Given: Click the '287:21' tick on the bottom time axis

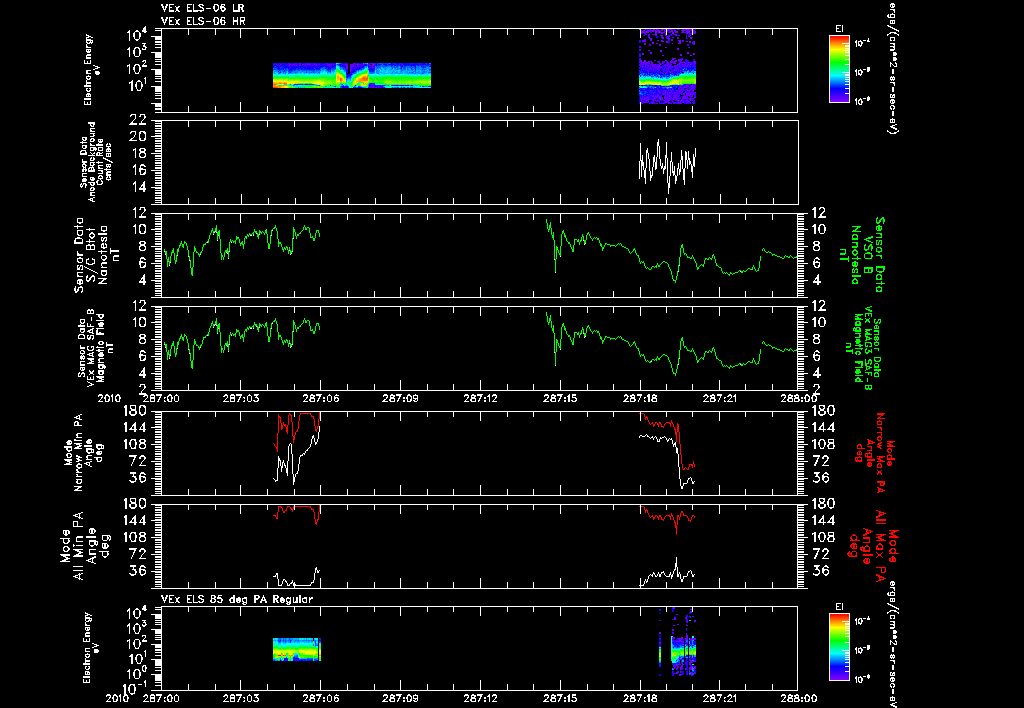Looking at the screenshot, I should (x=720, y=698).
